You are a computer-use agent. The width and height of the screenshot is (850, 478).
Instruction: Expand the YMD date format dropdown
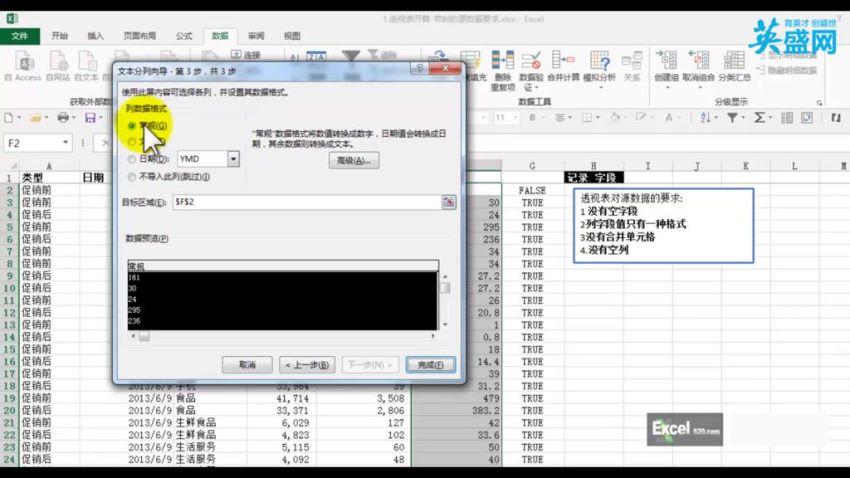pyautogui.click(x=233, y=159)
